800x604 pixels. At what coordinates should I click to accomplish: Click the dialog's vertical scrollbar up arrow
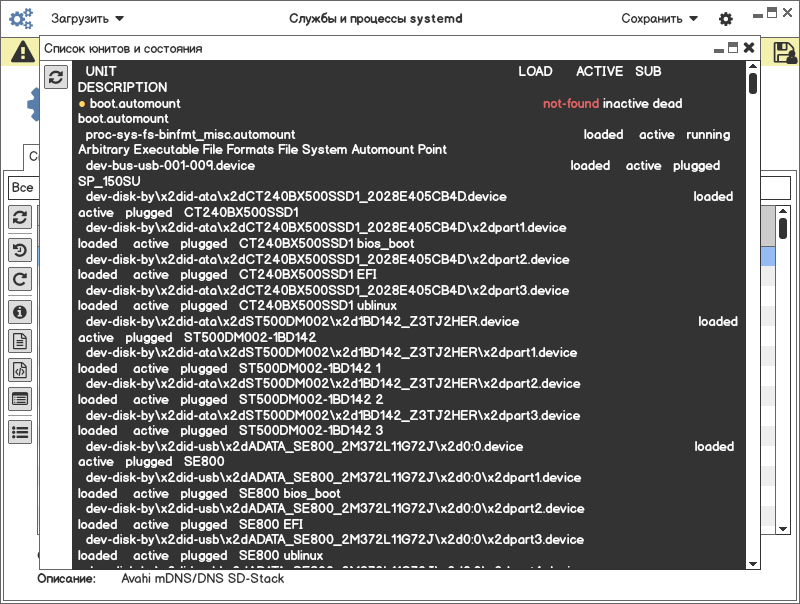coord(753,67)
